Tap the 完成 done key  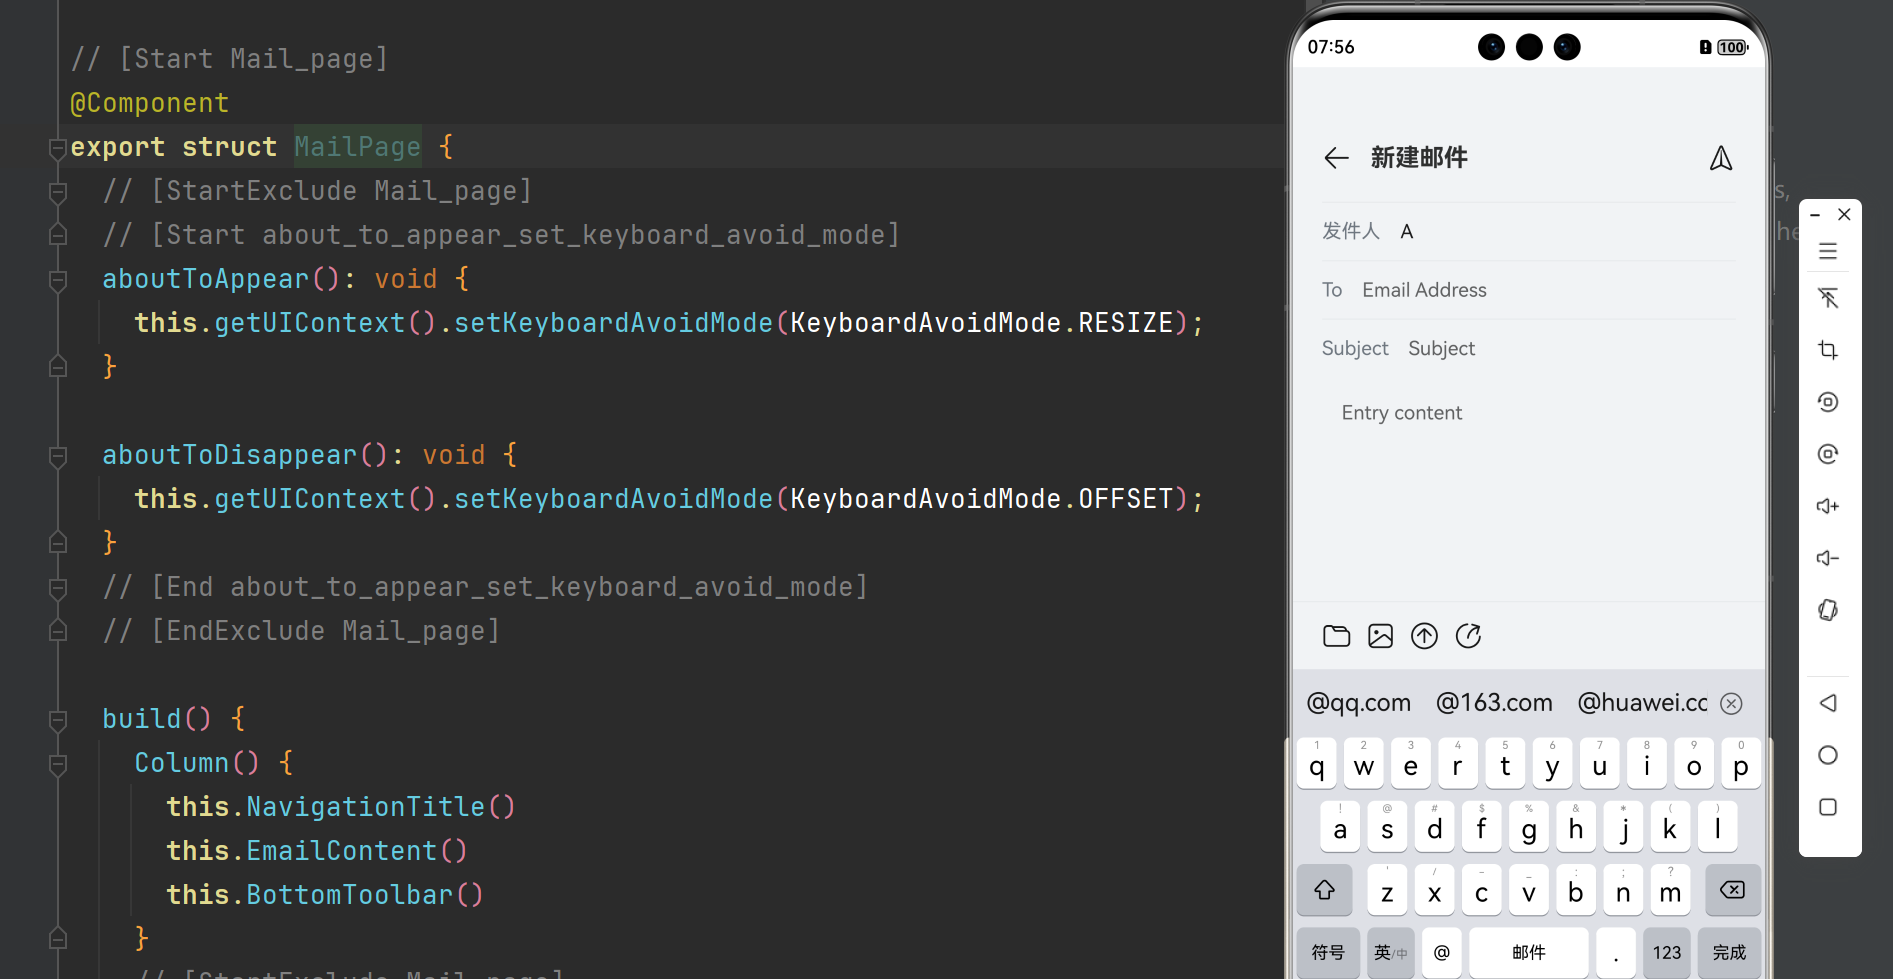pos(1729,953)
